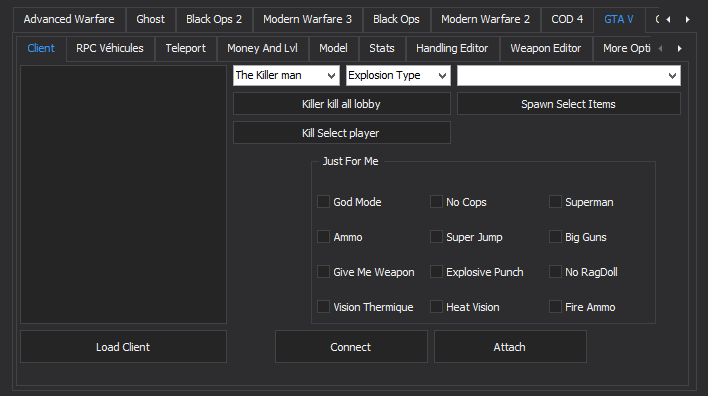Enable the God Mode checkbox
Viewport: 708px width, 396px height.
coord(323,201)
